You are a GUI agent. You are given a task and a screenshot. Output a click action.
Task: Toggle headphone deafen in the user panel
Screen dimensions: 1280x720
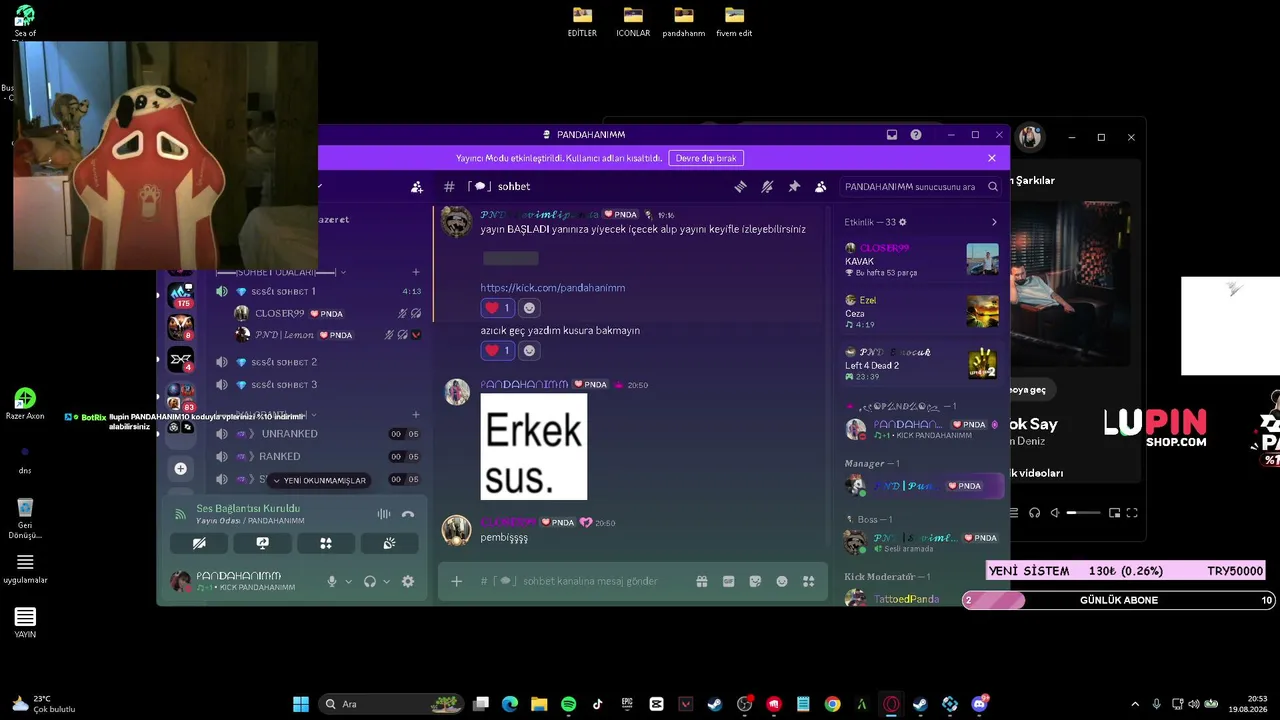point(370,581)
